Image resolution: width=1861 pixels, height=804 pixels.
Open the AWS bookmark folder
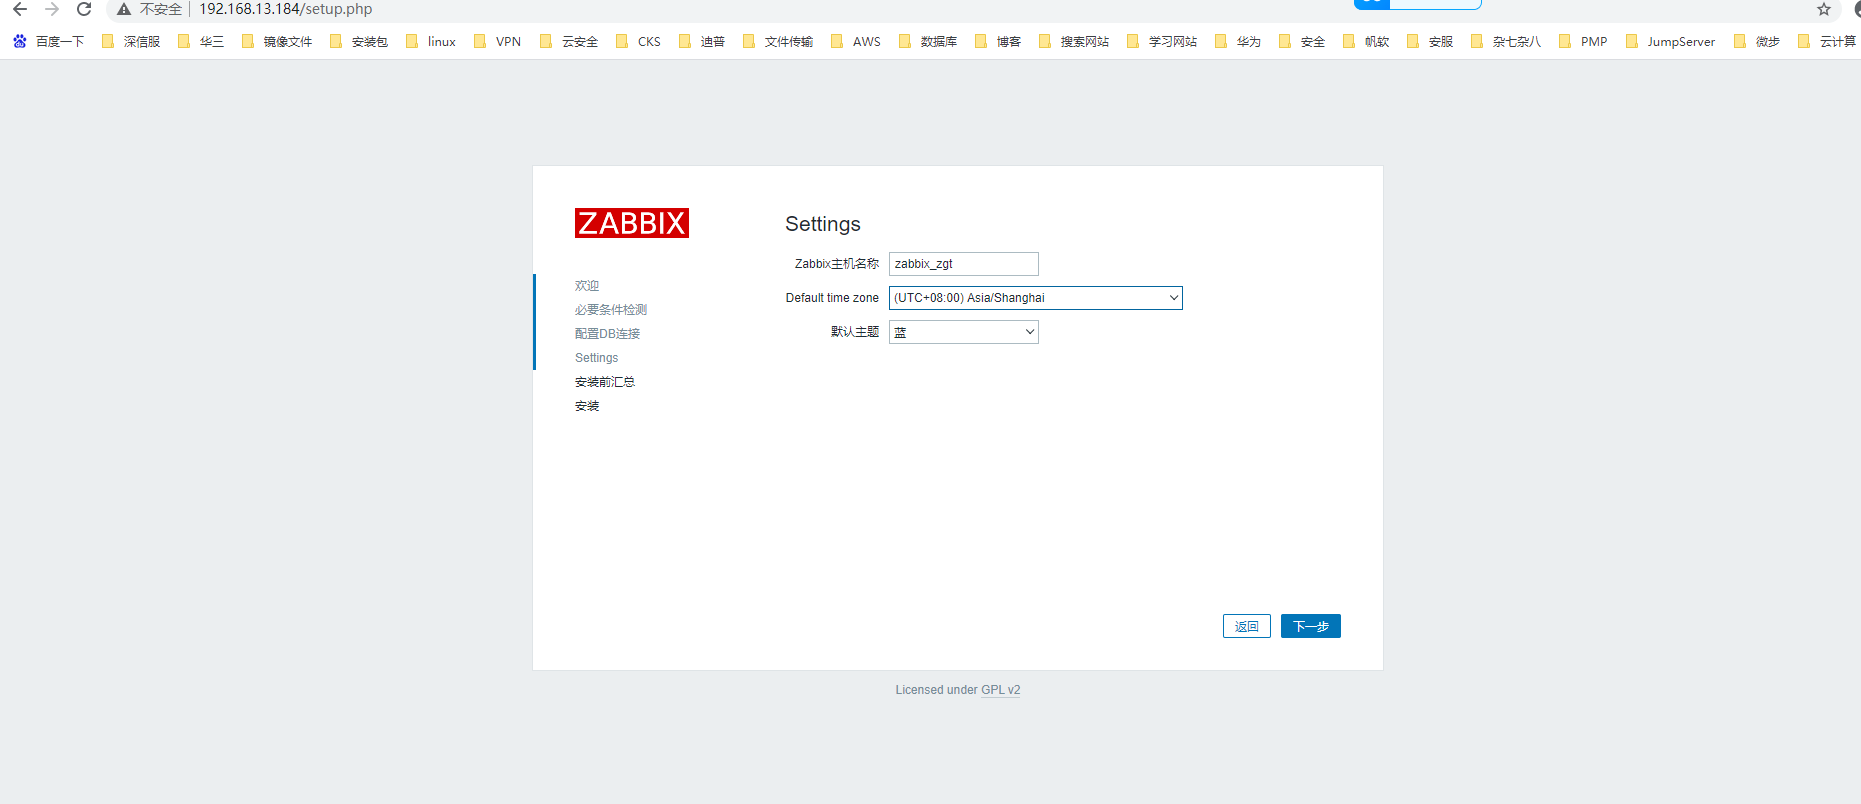tap(856, 41)
